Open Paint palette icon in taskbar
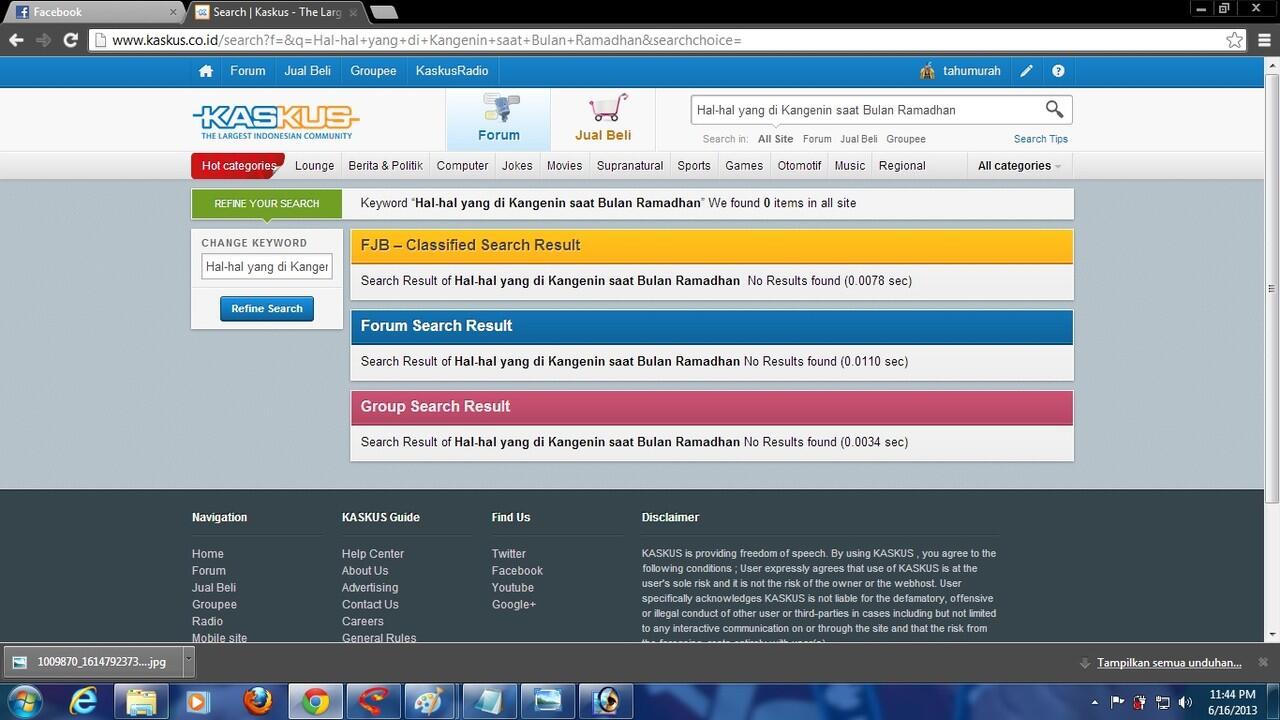This screenshot has width=1280, height=720. click(433, 701)
